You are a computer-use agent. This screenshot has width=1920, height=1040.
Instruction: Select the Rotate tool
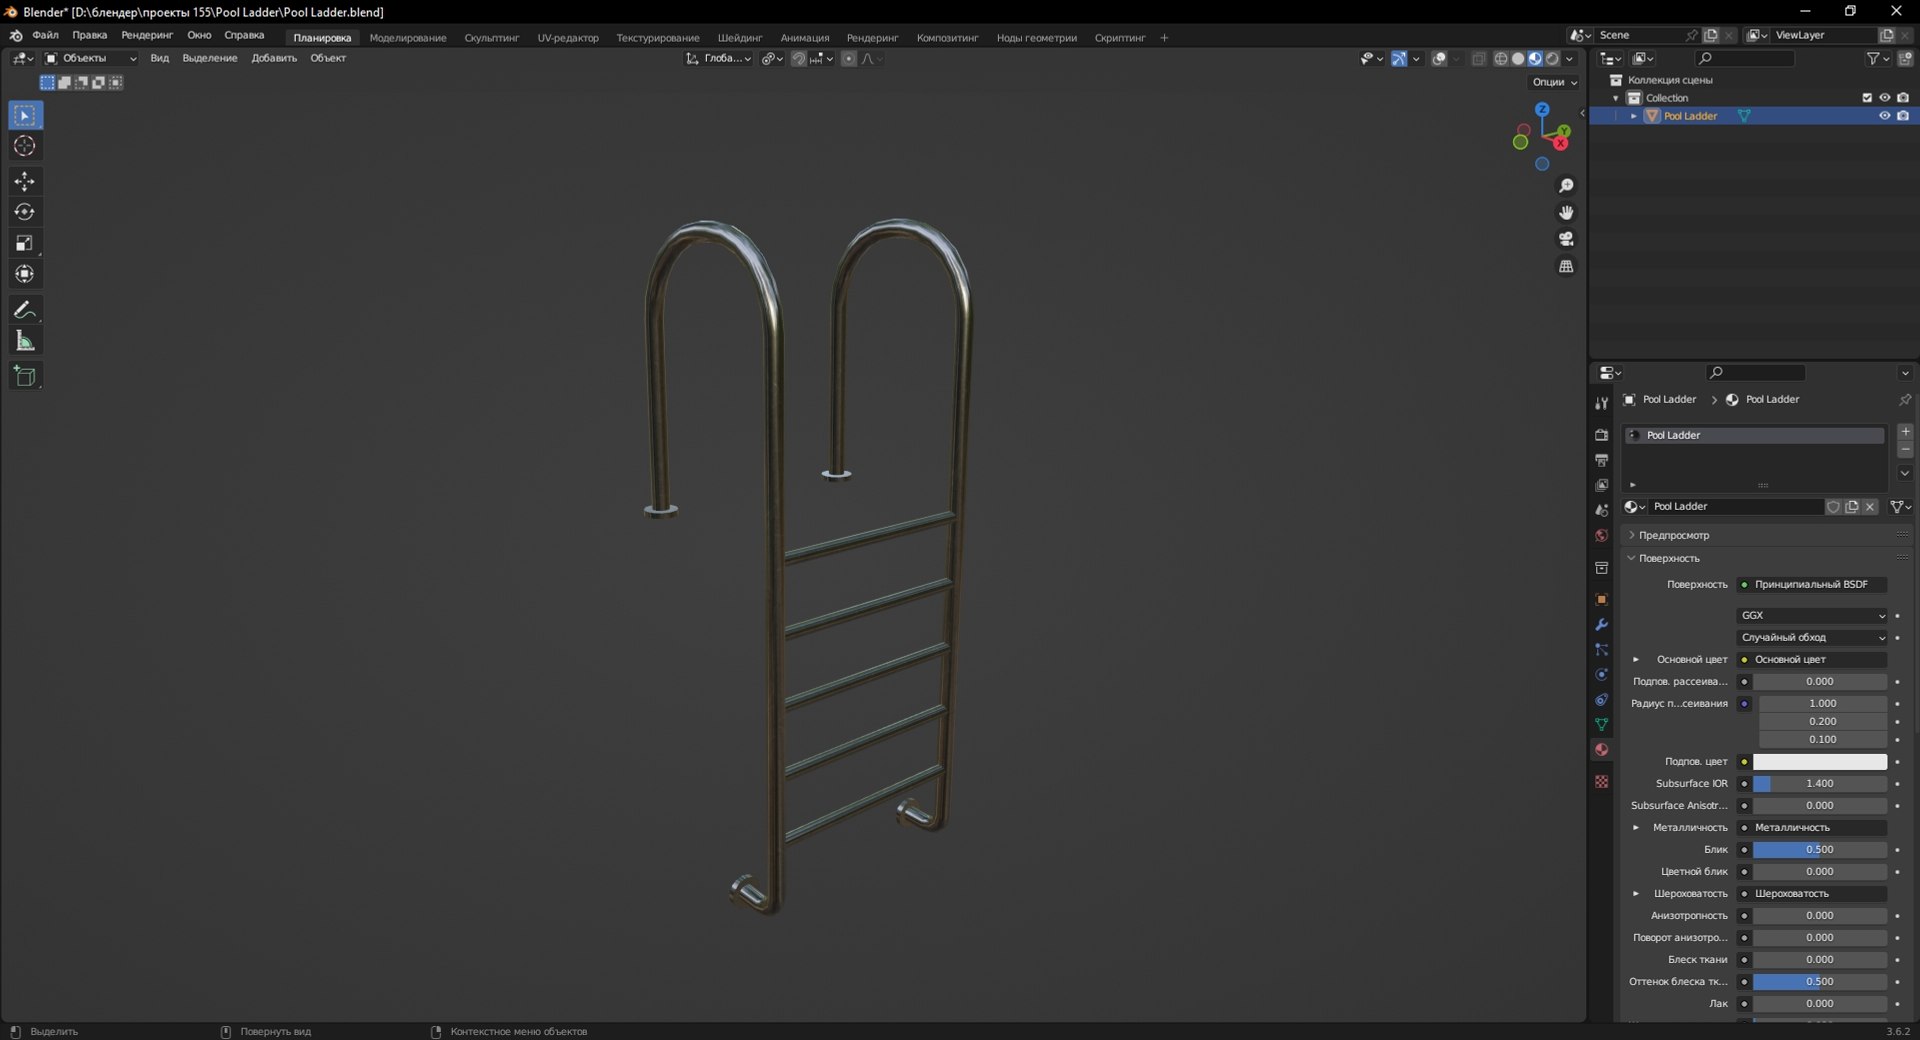click(25, 212)
